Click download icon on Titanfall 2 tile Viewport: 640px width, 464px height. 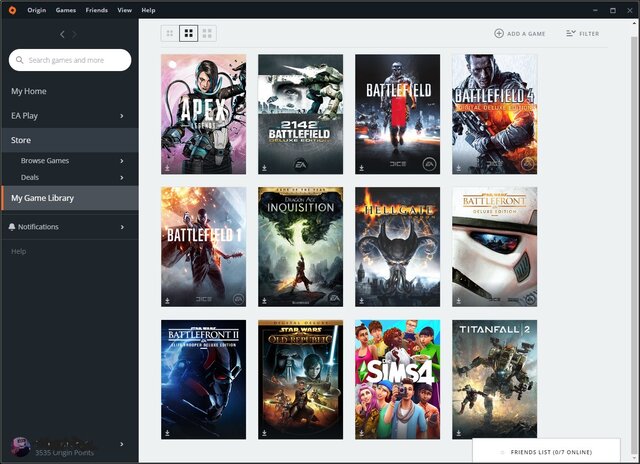coord(458,433)
